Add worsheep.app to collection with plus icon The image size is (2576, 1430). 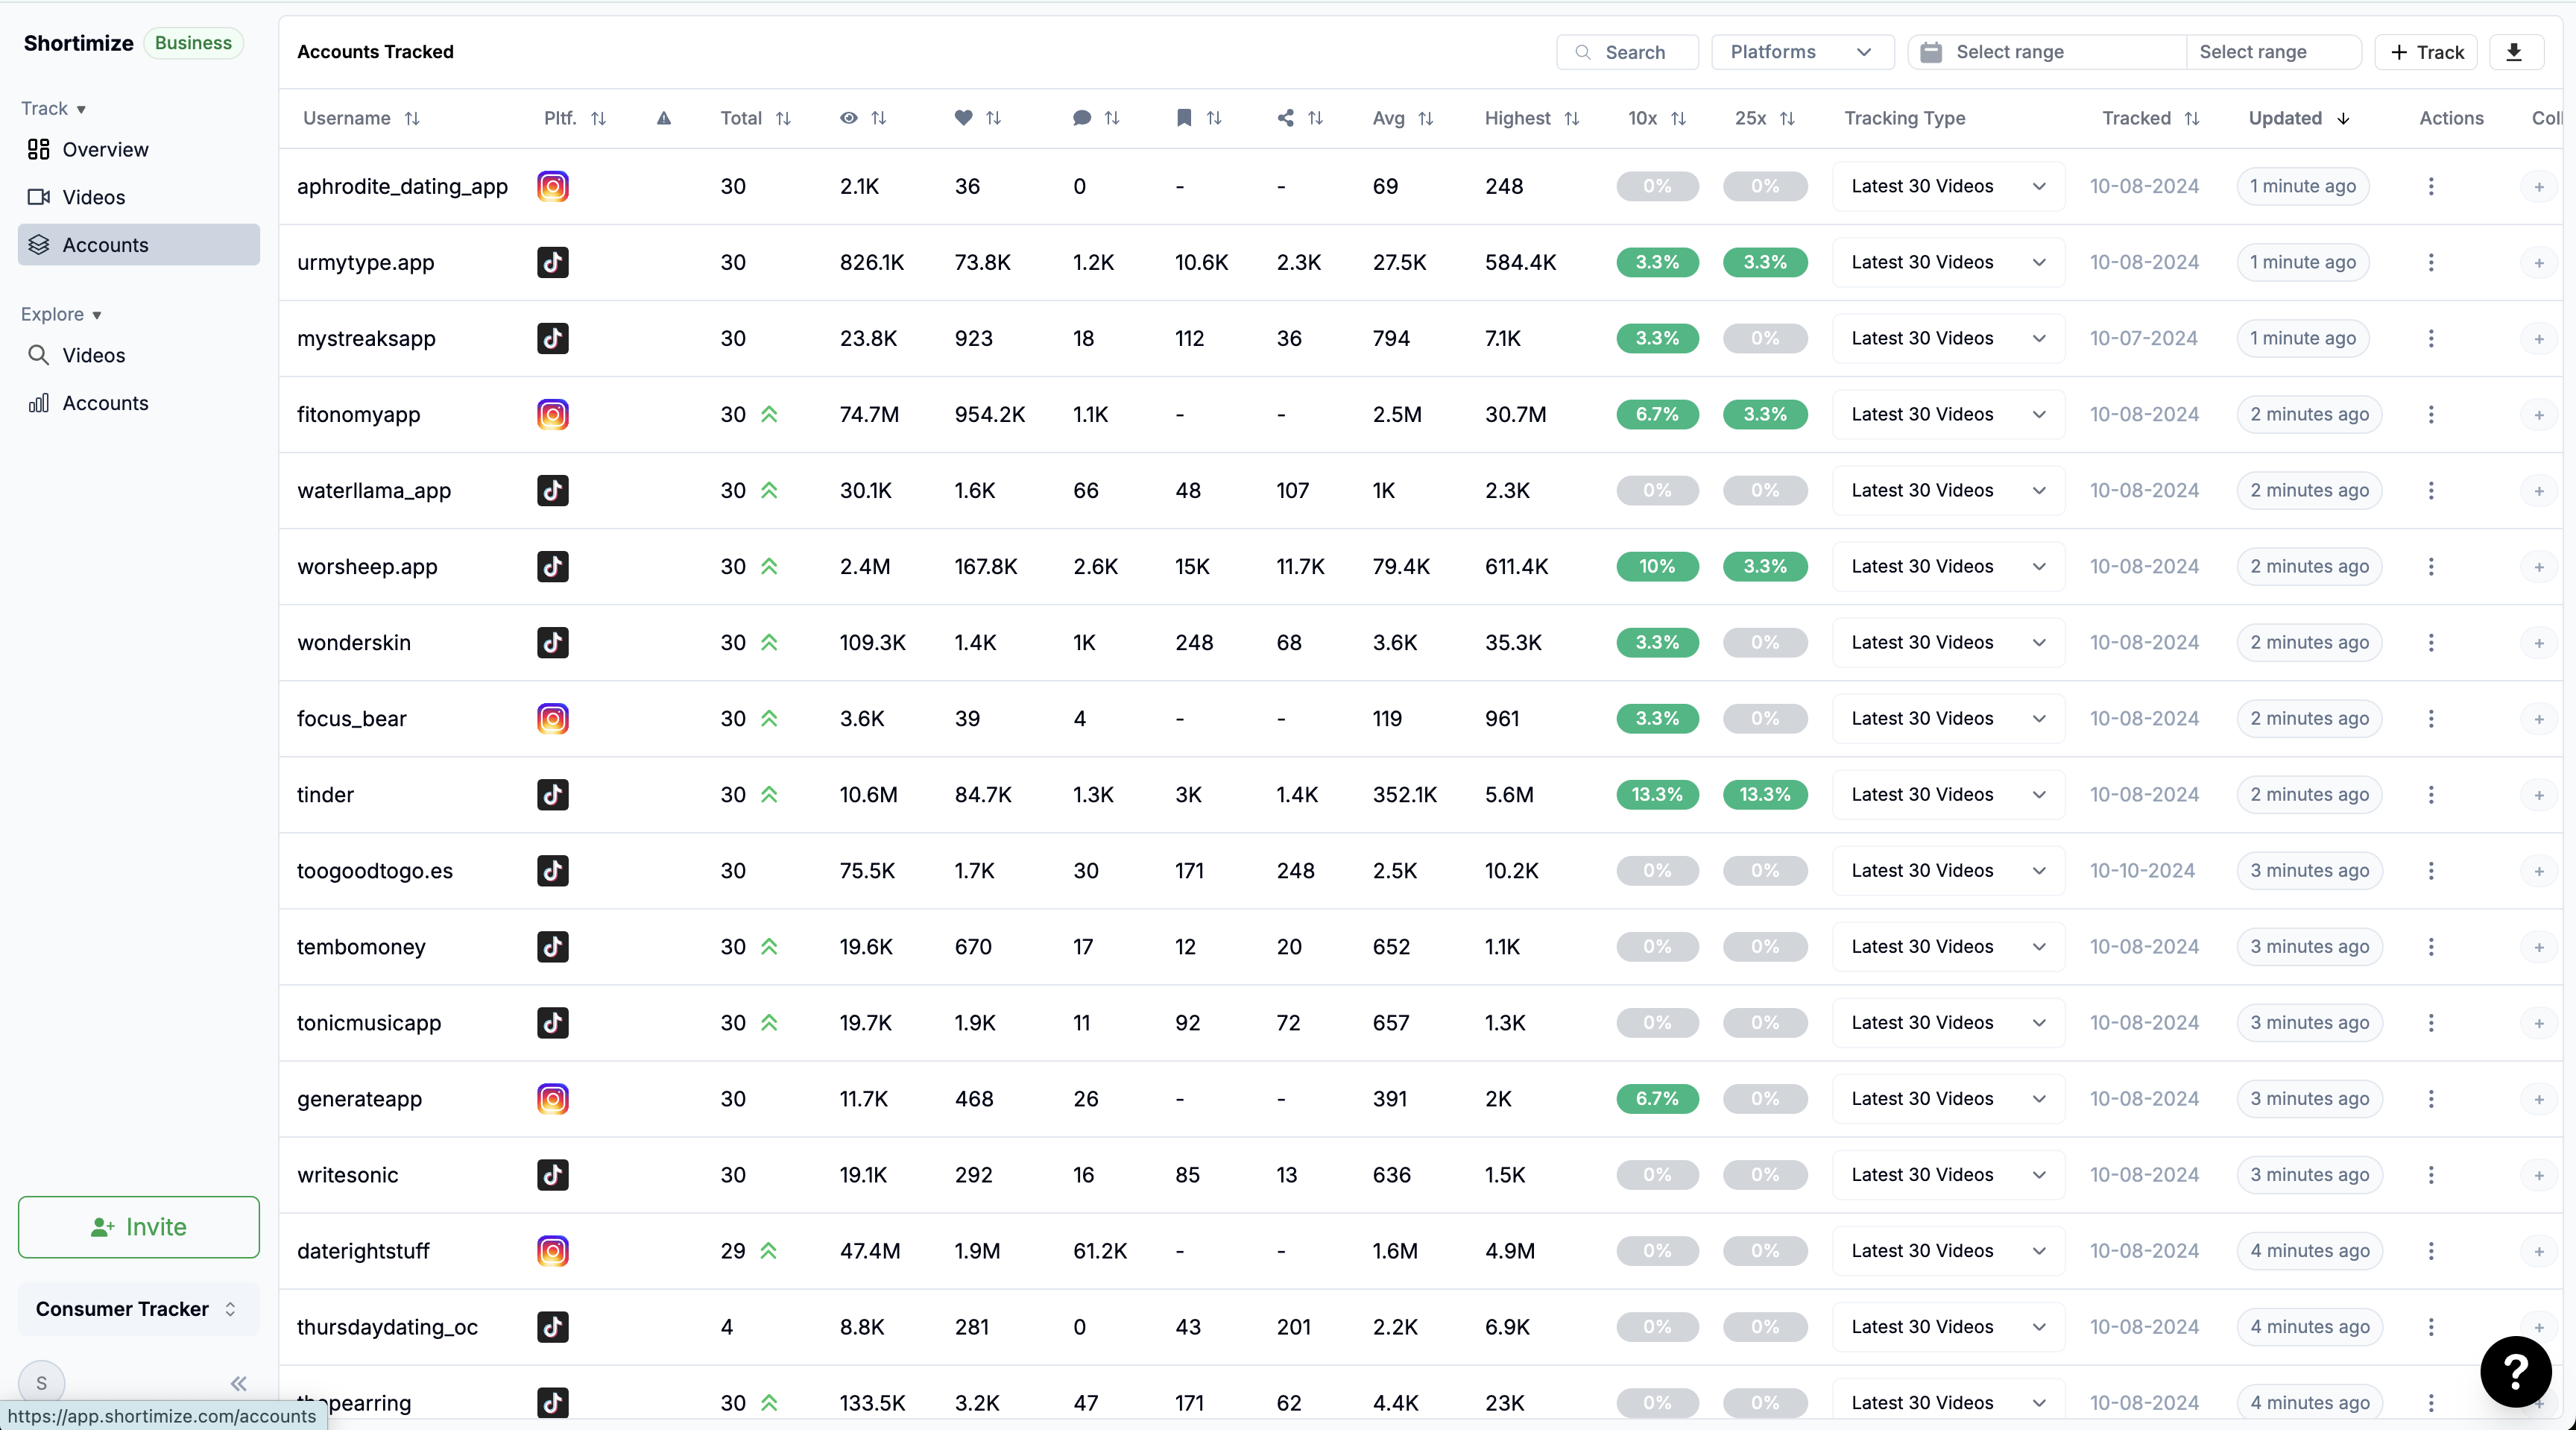[2538, 566]
